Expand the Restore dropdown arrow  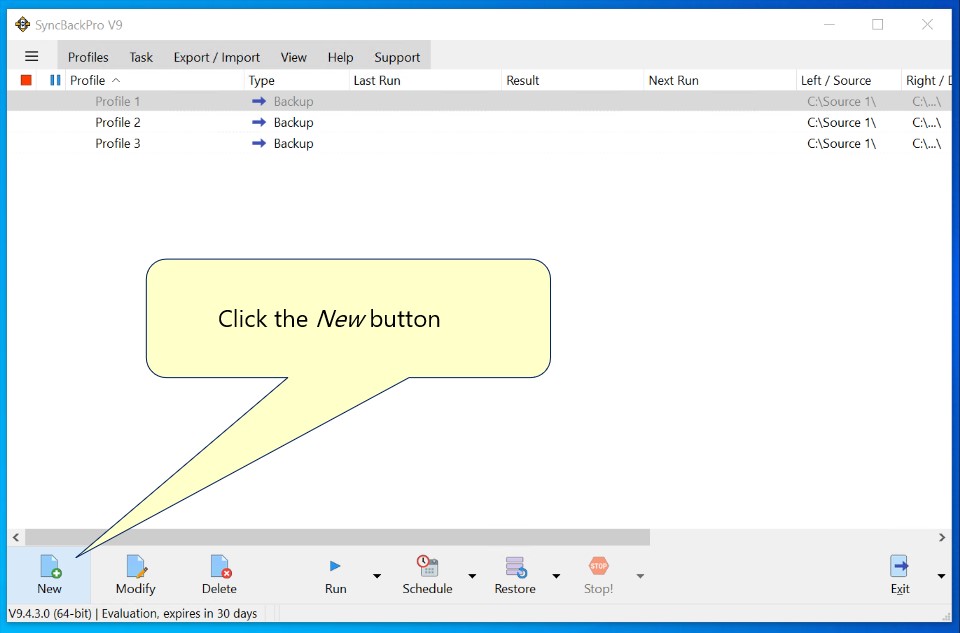(556, 576)
